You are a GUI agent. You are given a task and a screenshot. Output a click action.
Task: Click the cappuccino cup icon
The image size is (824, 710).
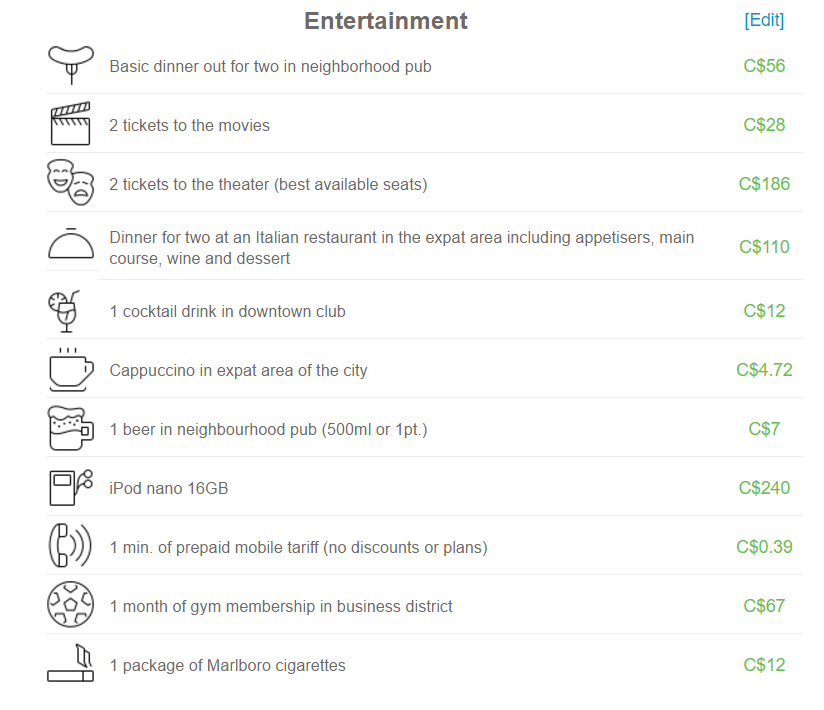(70, 370)
